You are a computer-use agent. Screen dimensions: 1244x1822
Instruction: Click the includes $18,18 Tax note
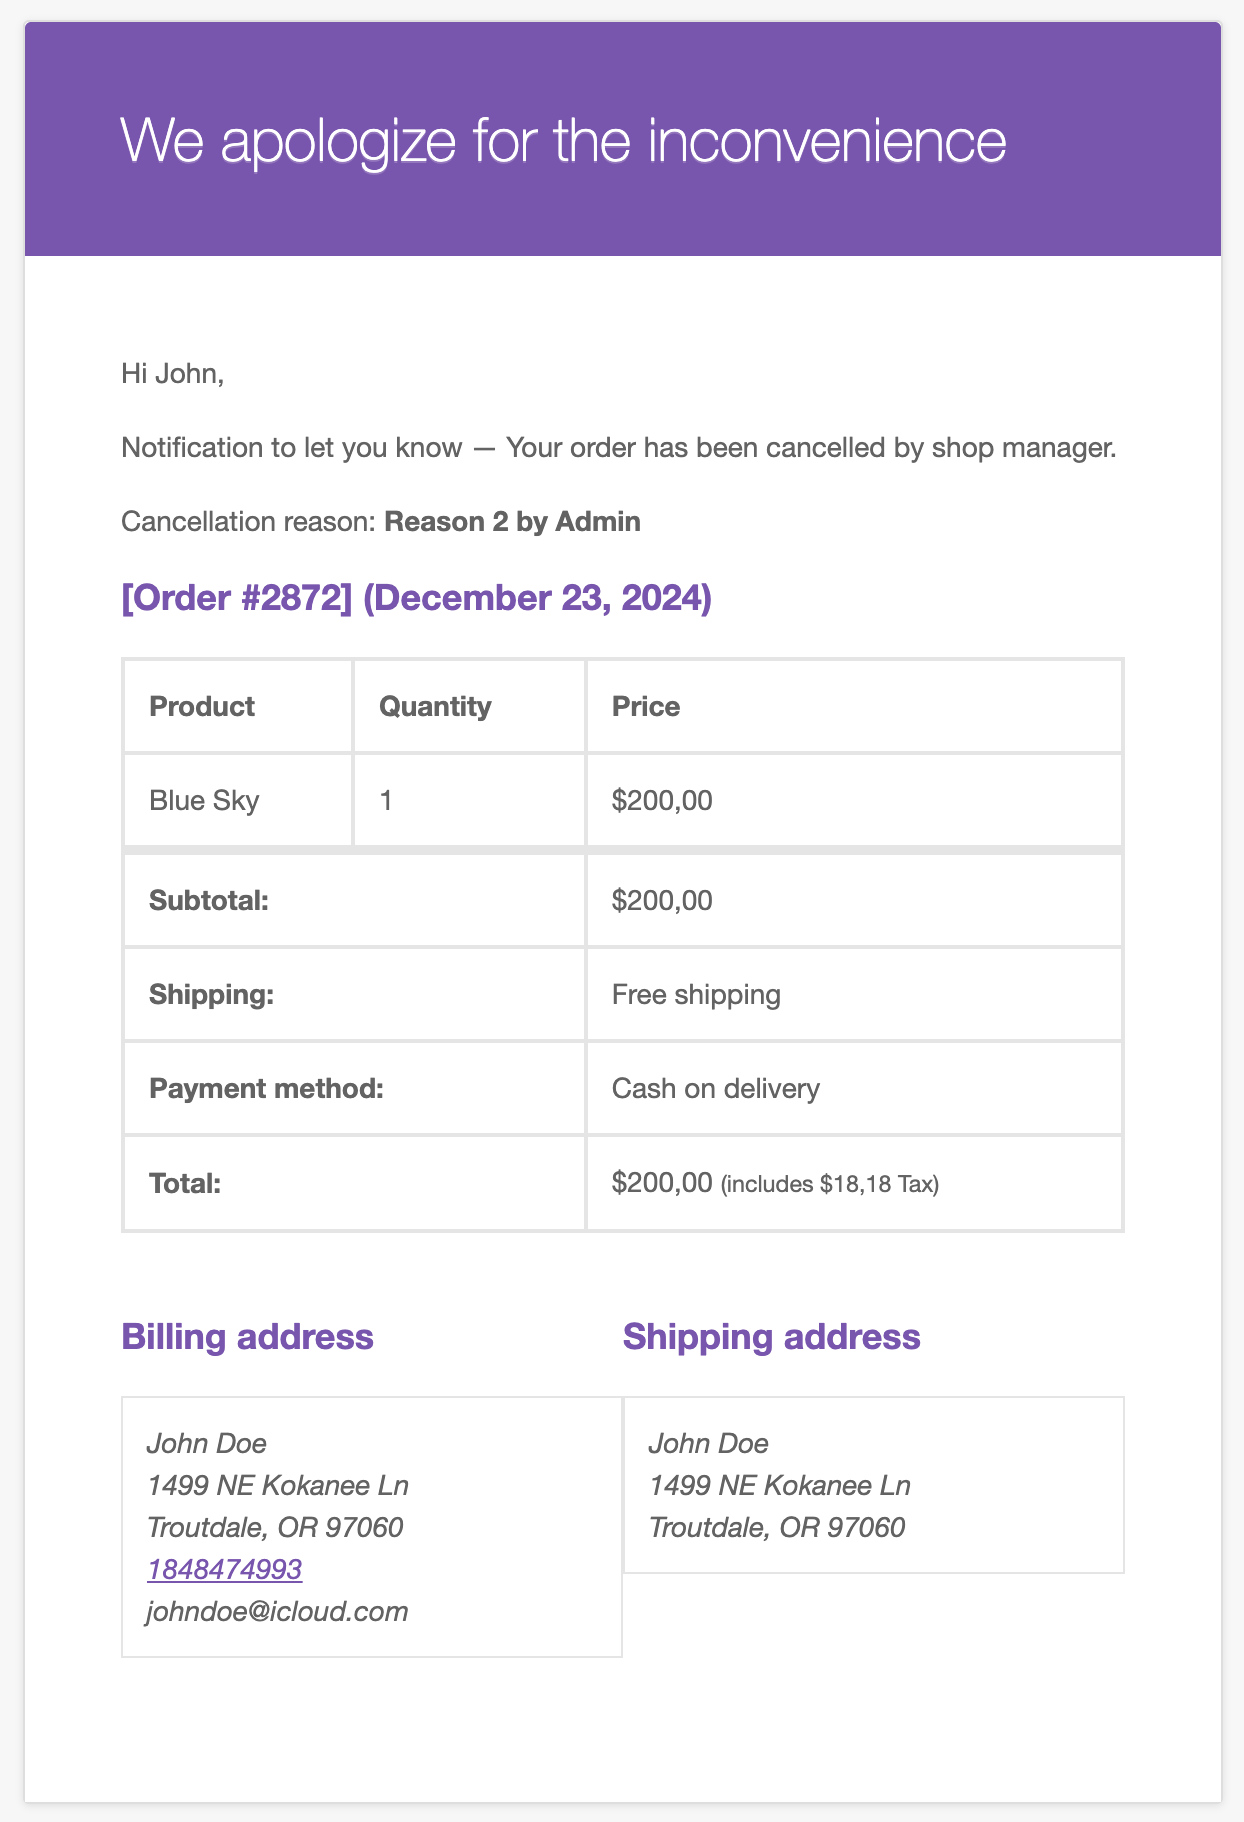click(x=830, y=1185)
